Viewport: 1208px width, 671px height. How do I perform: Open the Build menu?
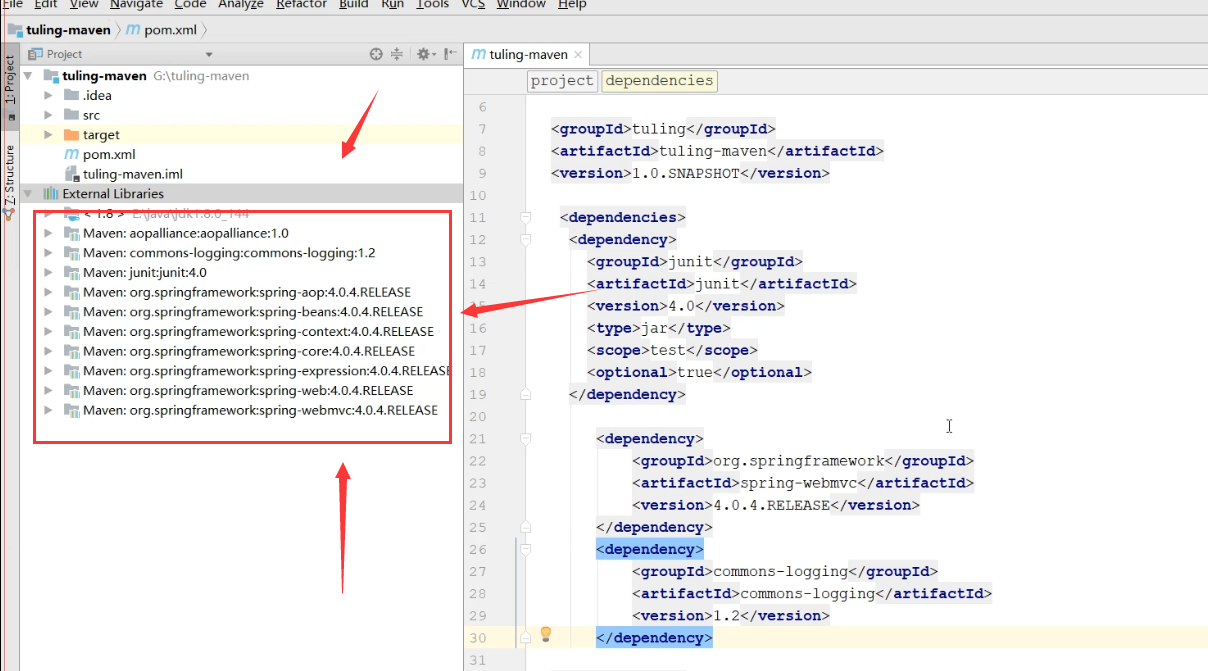(x=353, y=5)
